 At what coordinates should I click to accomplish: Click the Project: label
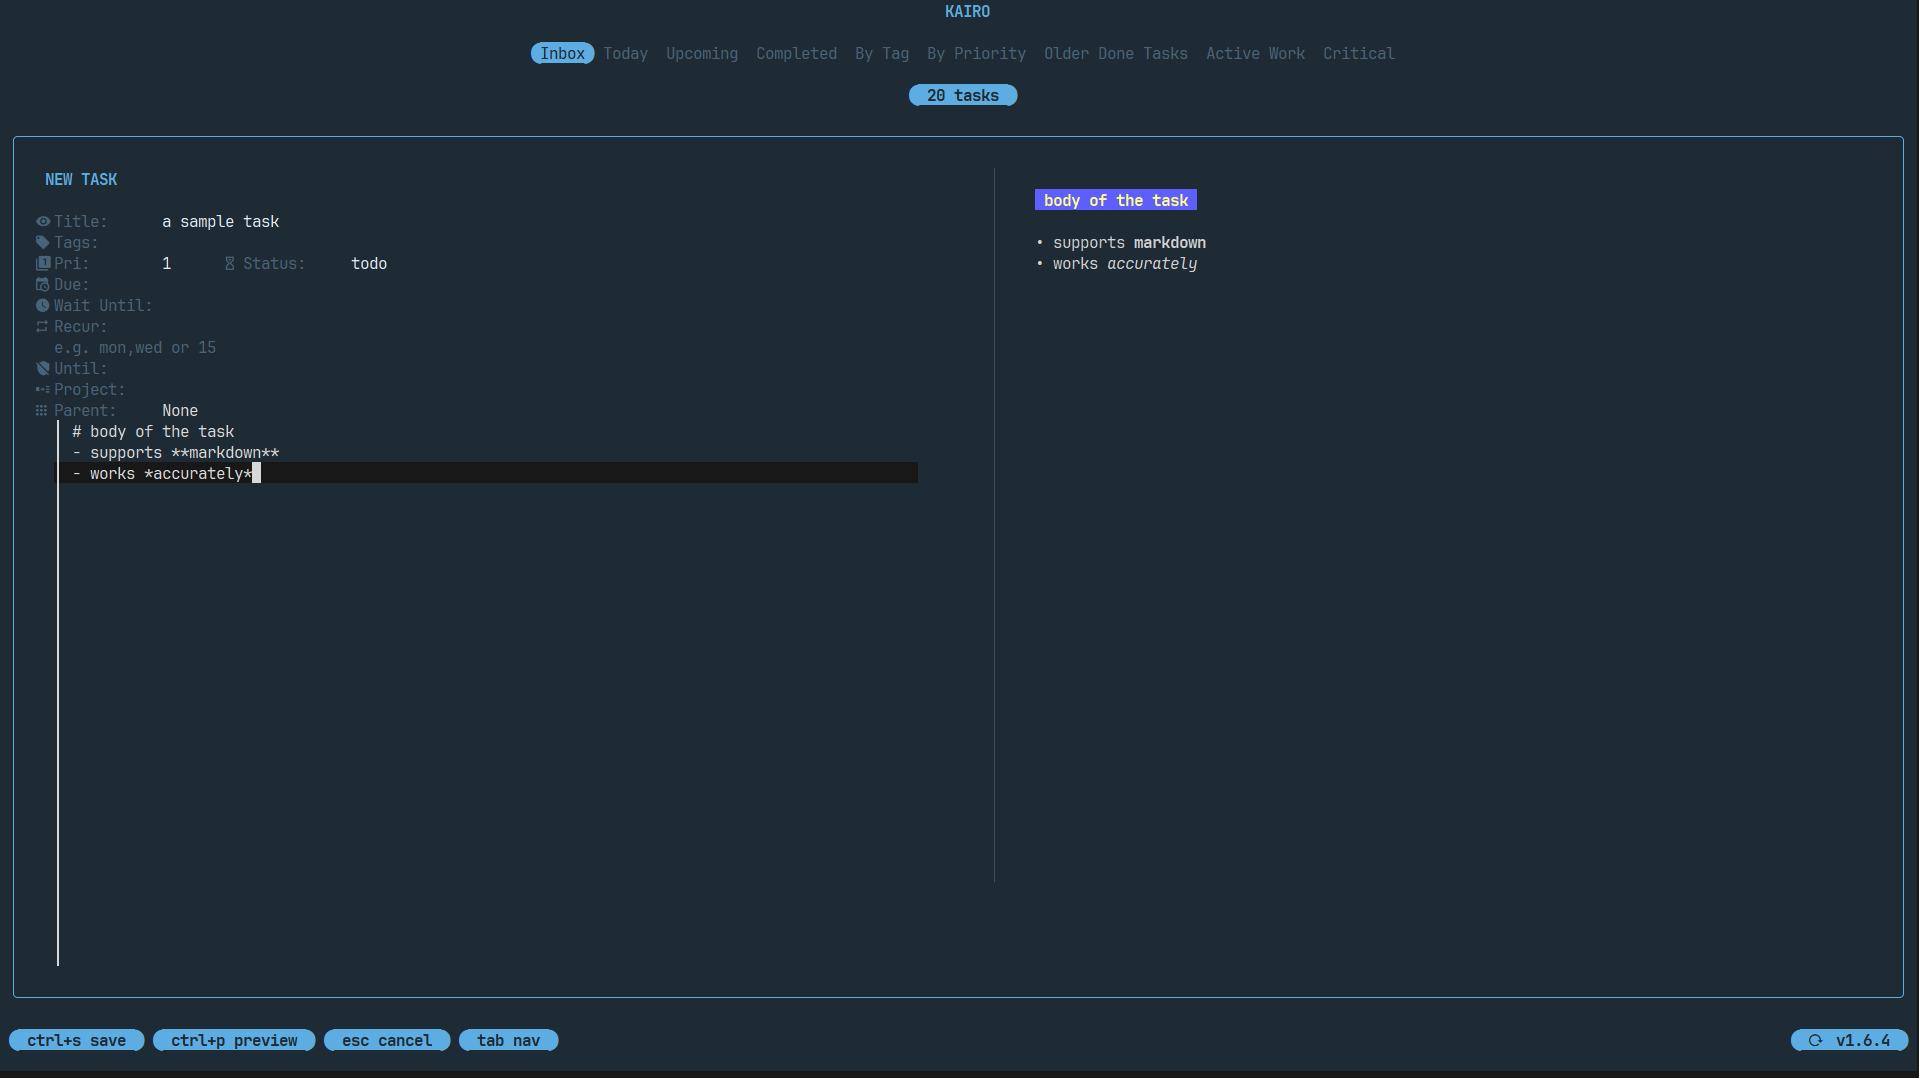pos(90,390)
